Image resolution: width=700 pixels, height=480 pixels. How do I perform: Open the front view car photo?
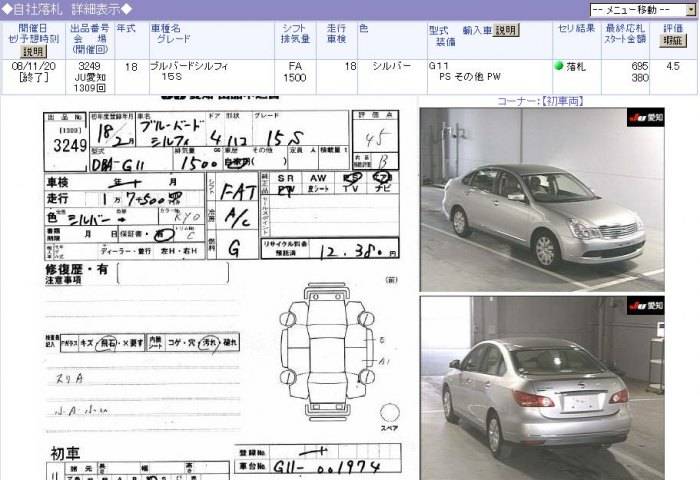[x=542, y=200]
